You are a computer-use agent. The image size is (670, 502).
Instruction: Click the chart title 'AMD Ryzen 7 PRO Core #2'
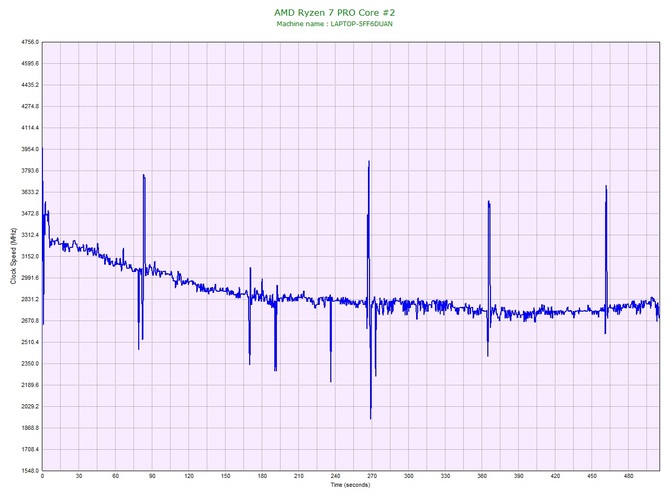point(335,12)
